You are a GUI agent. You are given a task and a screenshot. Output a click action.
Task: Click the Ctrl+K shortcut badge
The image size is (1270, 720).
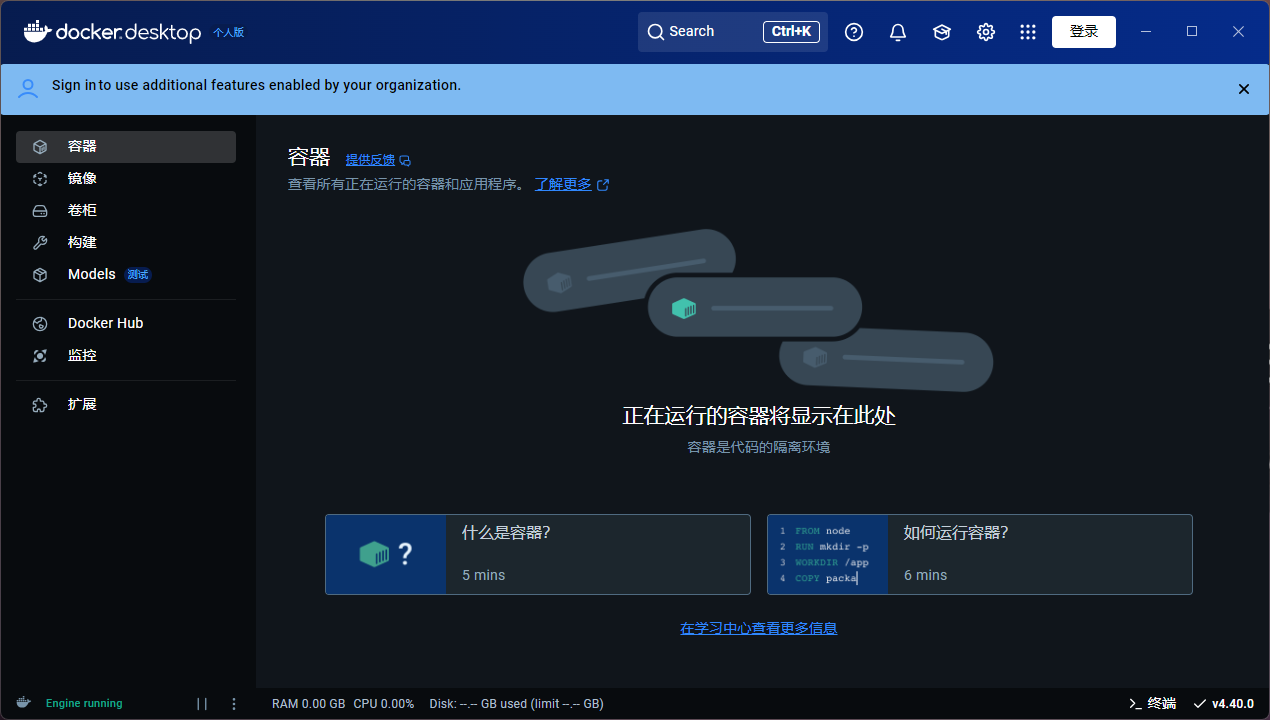click(x=791, y=32)
